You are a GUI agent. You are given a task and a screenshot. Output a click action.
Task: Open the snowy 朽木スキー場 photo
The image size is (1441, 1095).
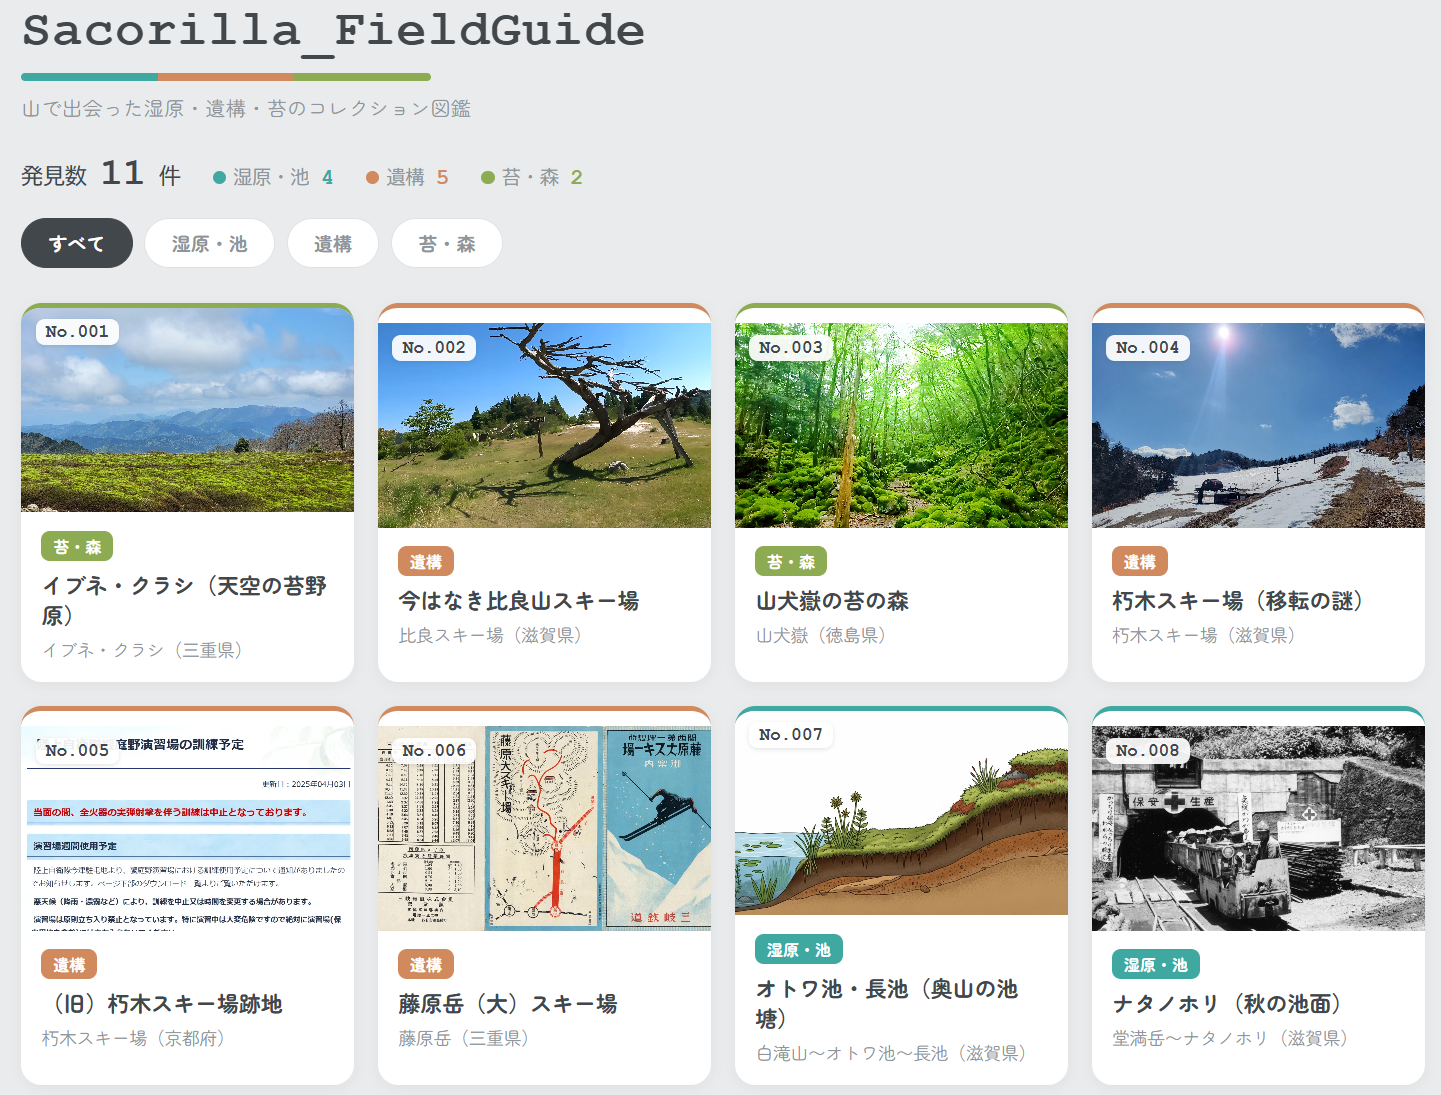point(1258,425)
